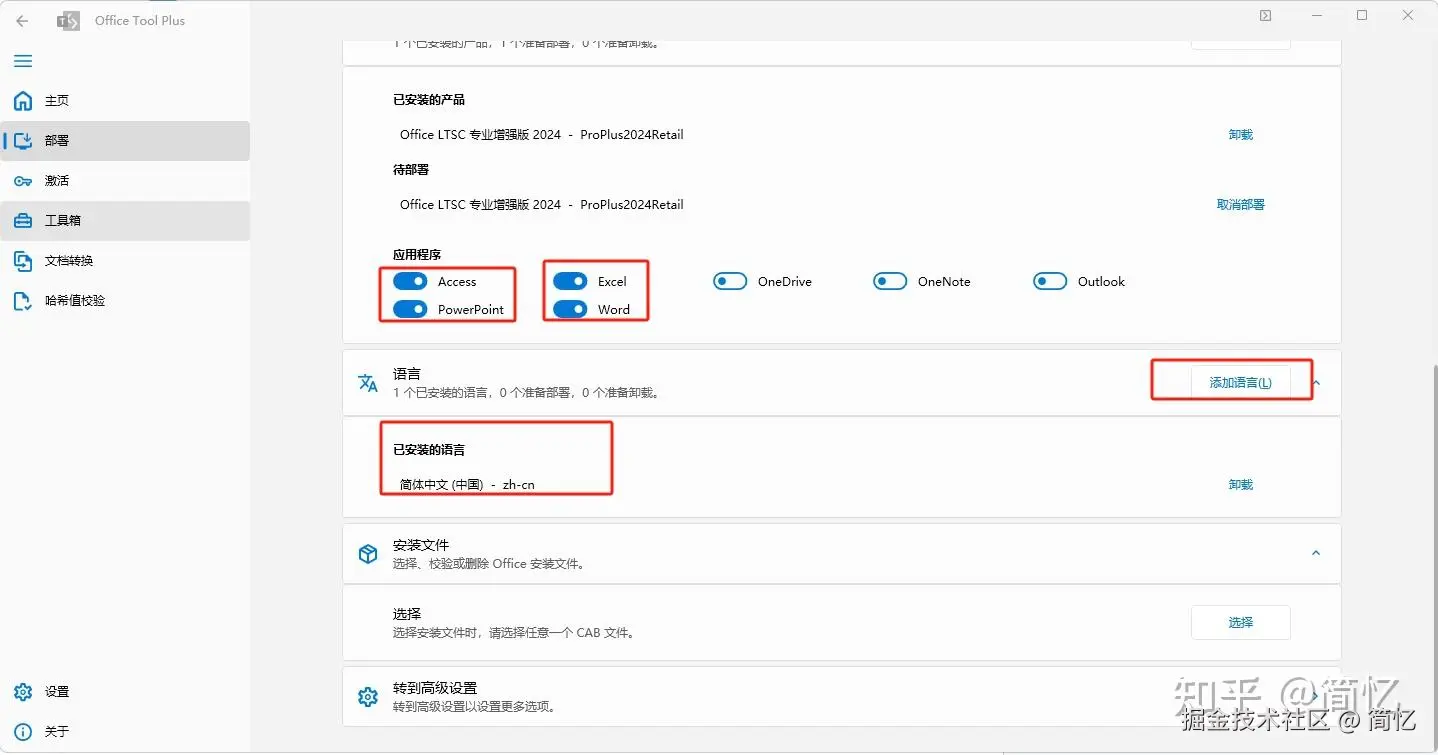Click the 选择 button for install files
Image resolution: width=1438 pixels, height=755 pixels.
(x=1240, y=622)
